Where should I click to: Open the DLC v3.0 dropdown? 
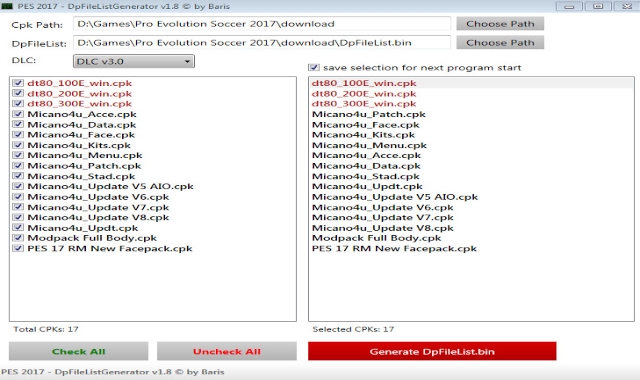[x=134, y=61]
